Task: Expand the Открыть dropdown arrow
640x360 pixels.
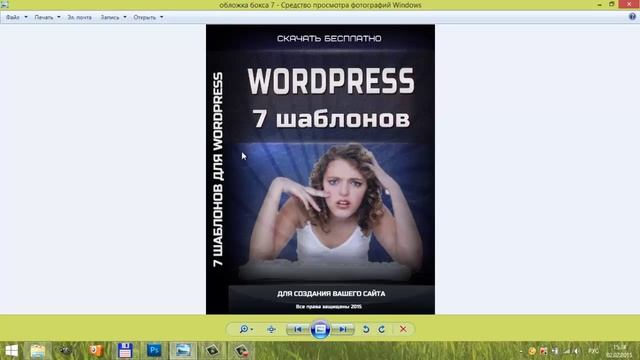Action: tap(162, 18)
